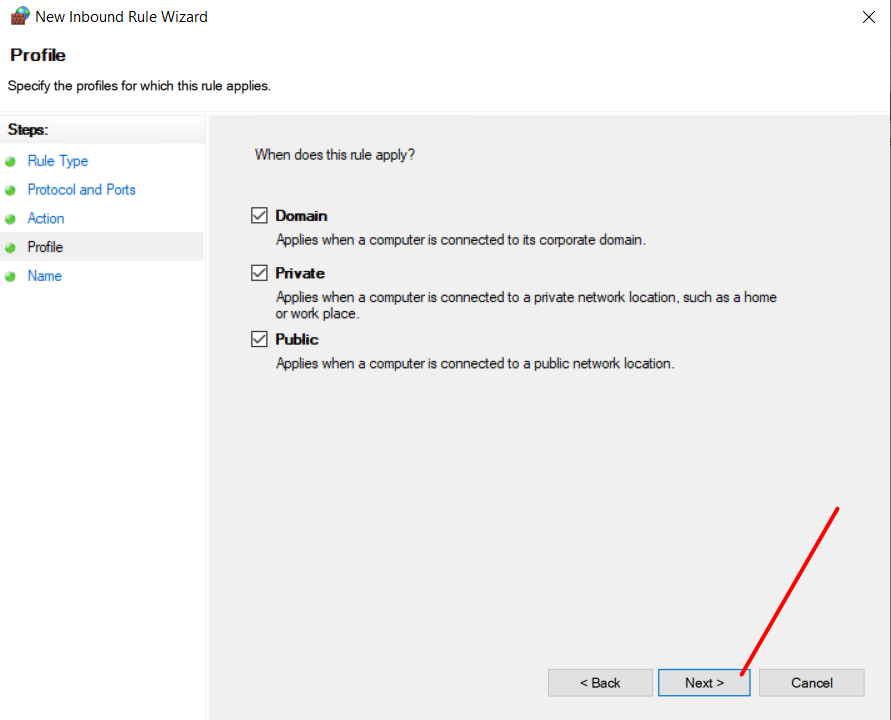Go to the Rule Type step
This screenshot has width=891, height=720.
point(58,161)
